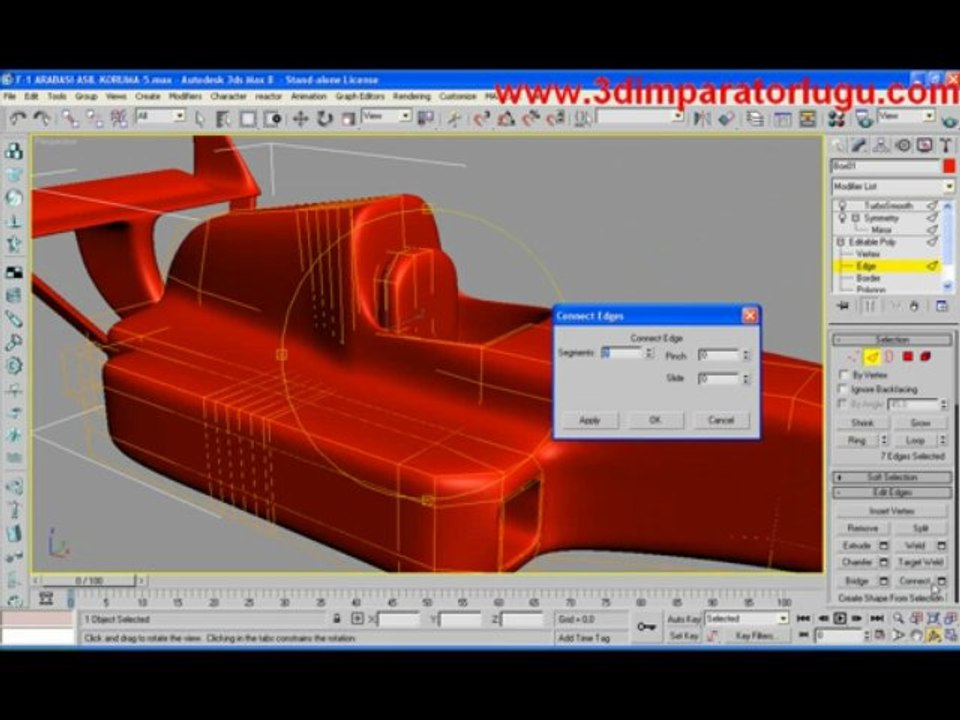
Task: Toggle TurboSmooth modifier lightbulb visibility
Action: [x=842, y=206]
